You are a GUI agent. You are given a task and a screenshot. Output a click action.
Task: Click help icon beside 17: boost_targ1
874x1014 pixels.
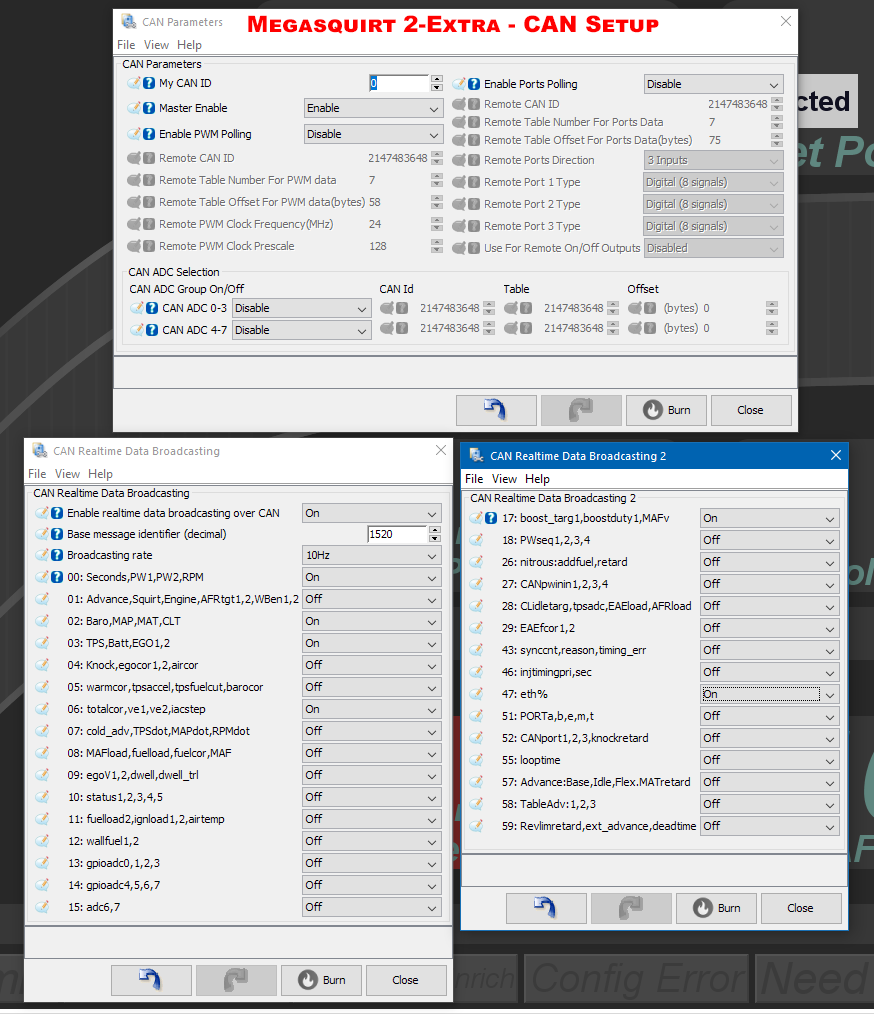[x=491, y=518]
